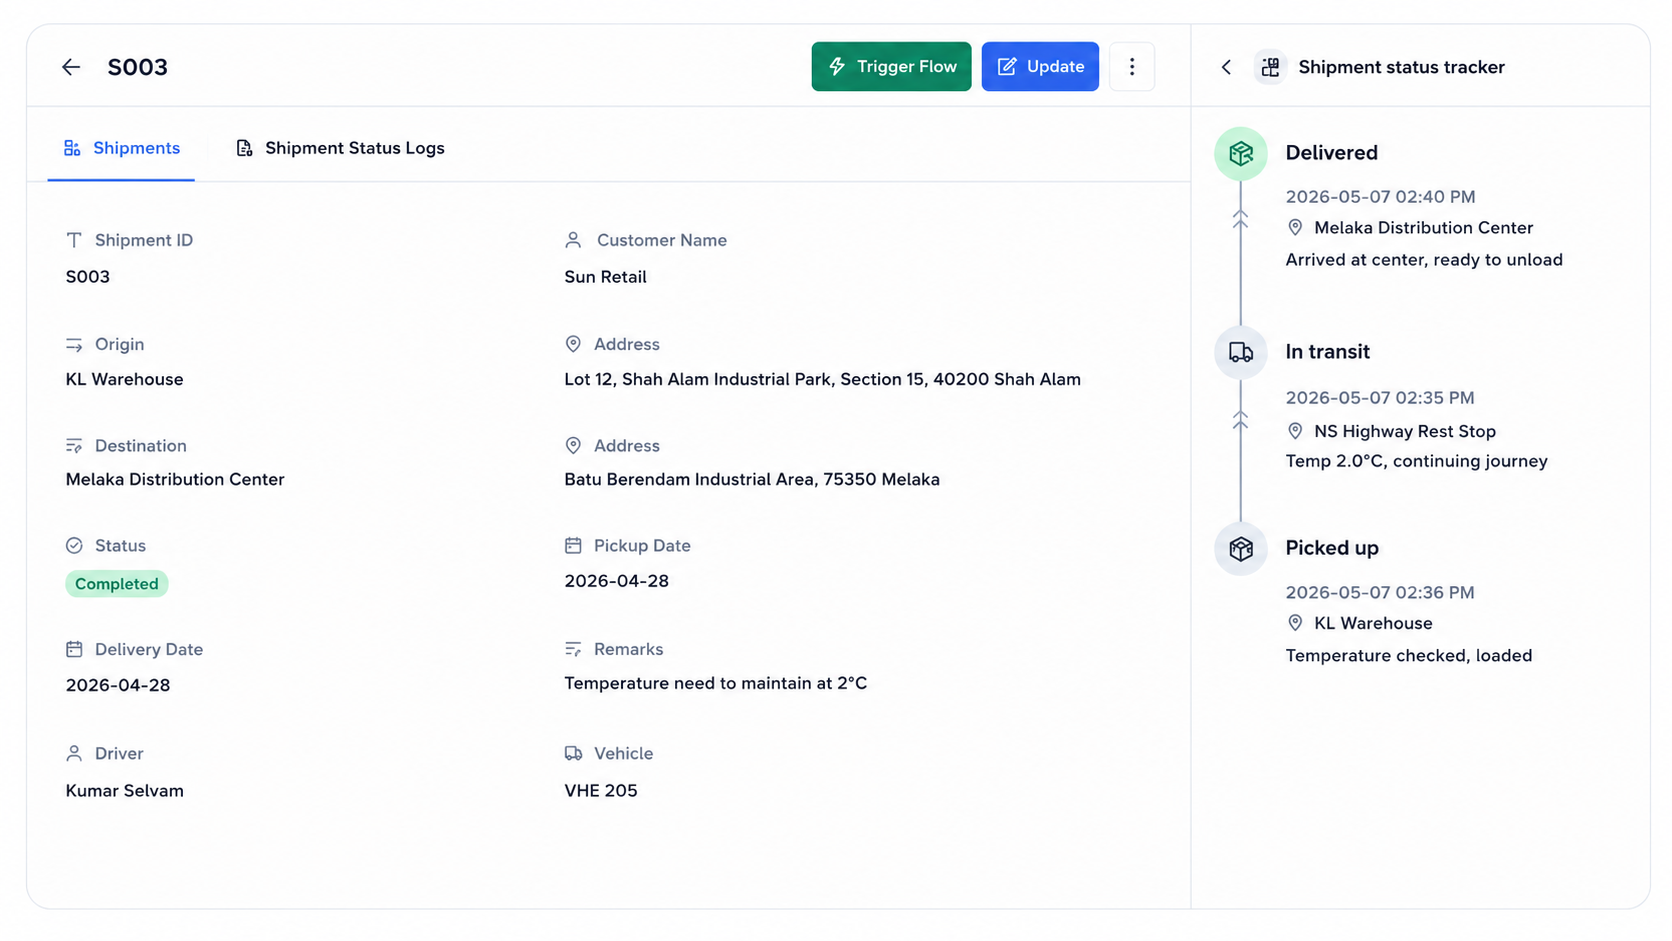
Task: Click the Delivery Date calendar icon
Action: coord(74,650)
